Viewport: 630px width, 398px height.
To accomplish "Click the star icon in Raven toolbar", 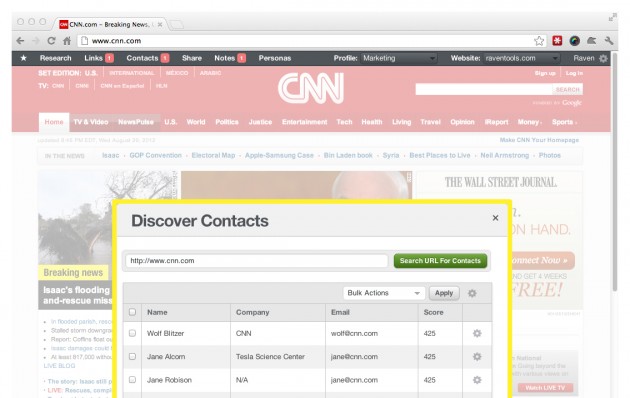I will point(24,58).
